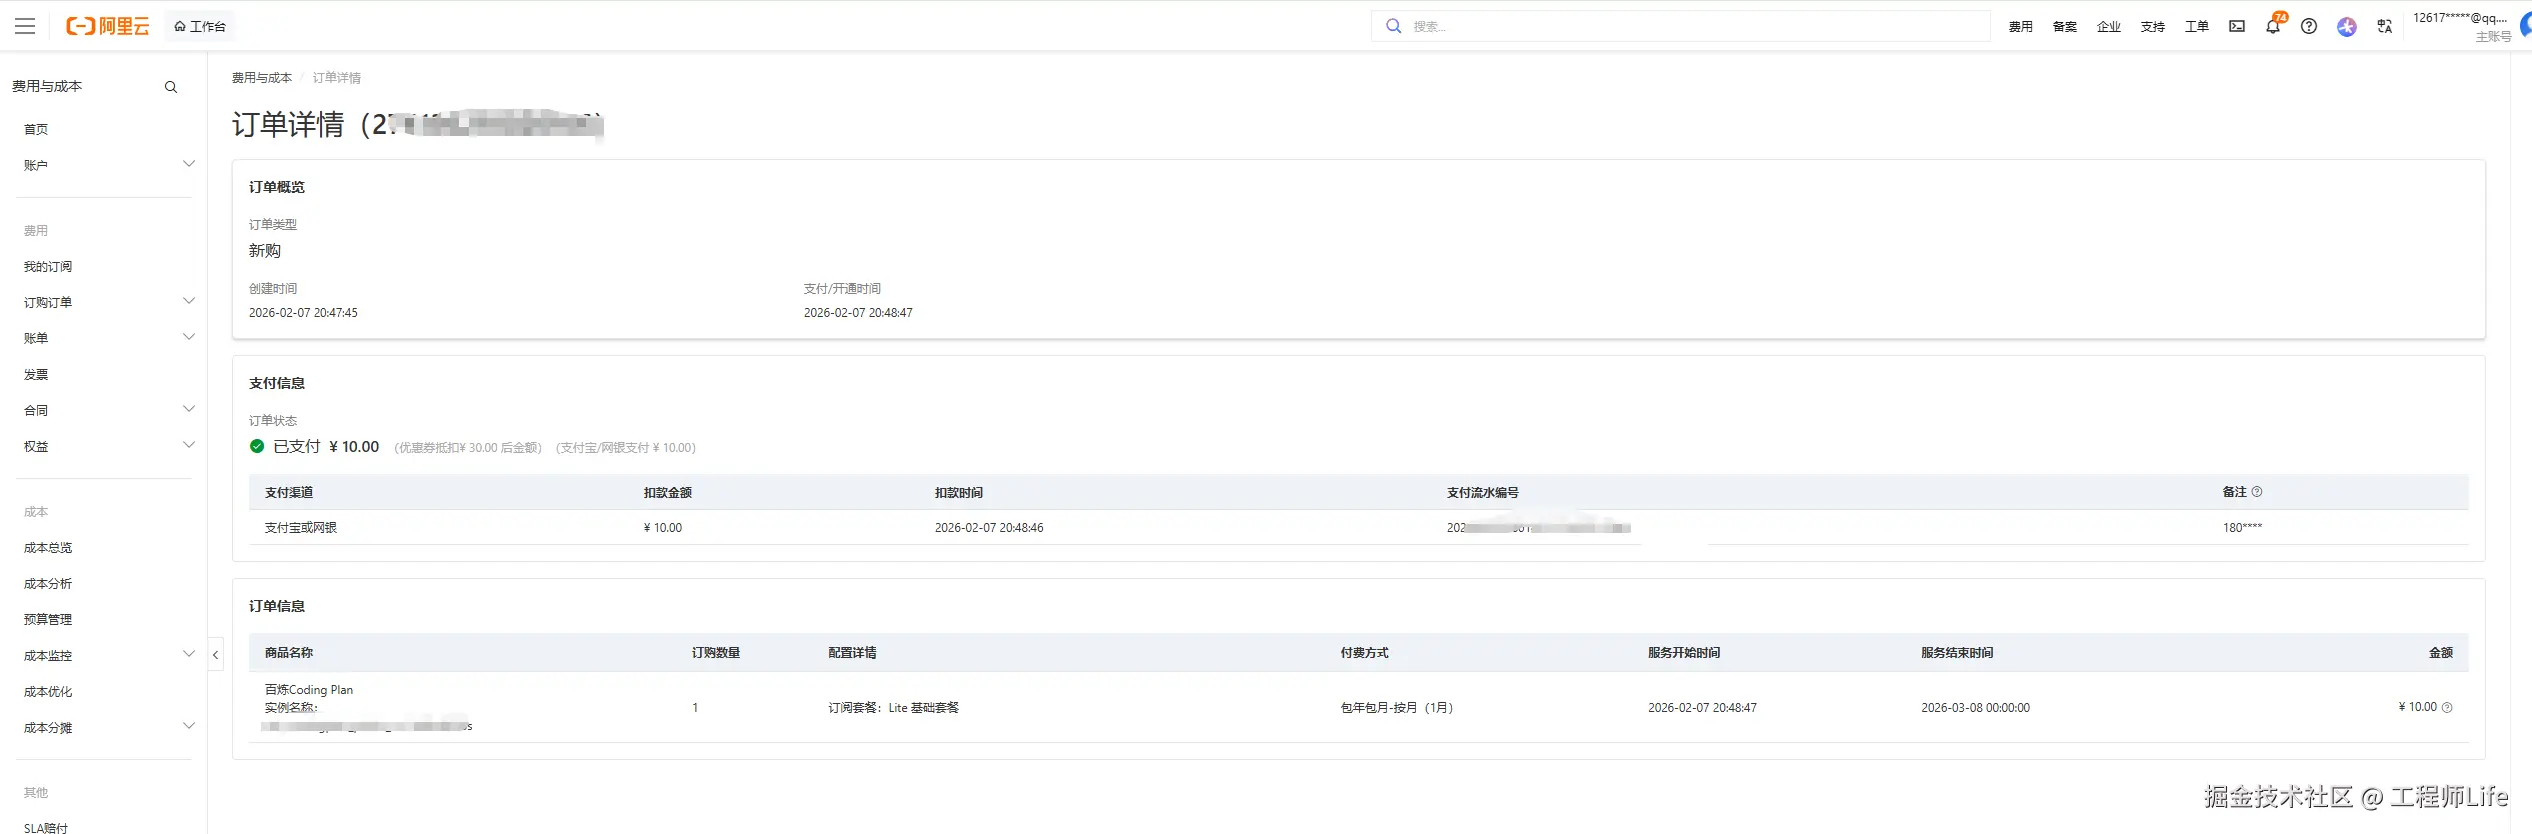Open 发票 in the sidebar
Screen dimensions: 2532x834
36,374
